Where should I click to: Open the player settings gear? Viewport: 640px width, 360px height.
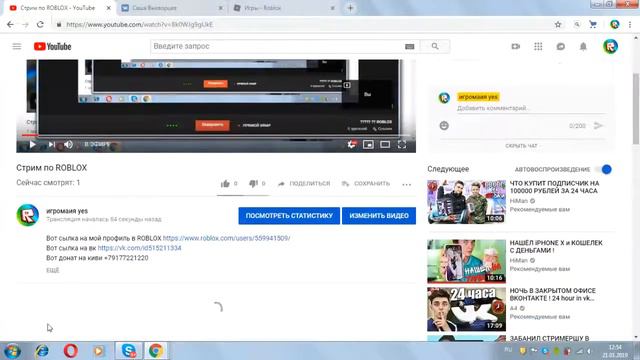click(x=351, y=144)
